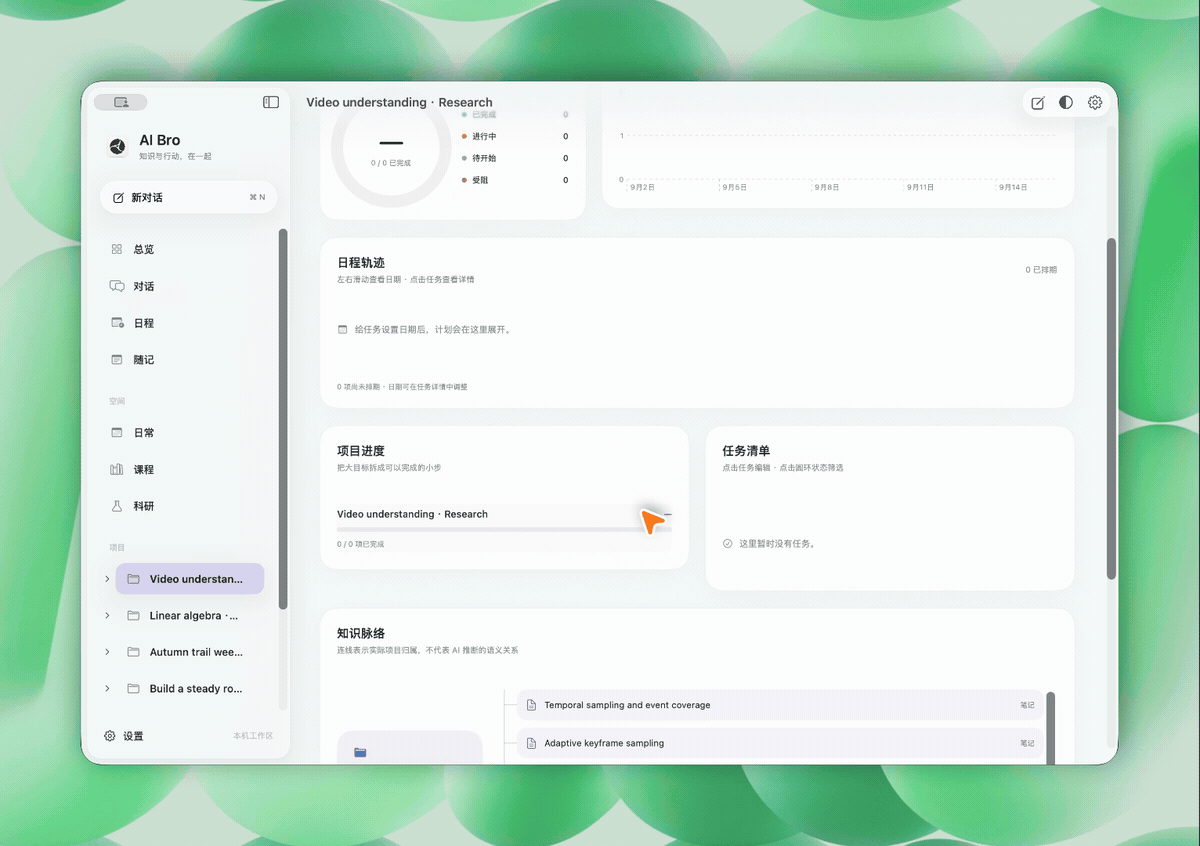This screenshot has width=1200, height=846.
Task: Toggle the sidebar panel icon
Action: pyautogui.click(x=271, y=102)
